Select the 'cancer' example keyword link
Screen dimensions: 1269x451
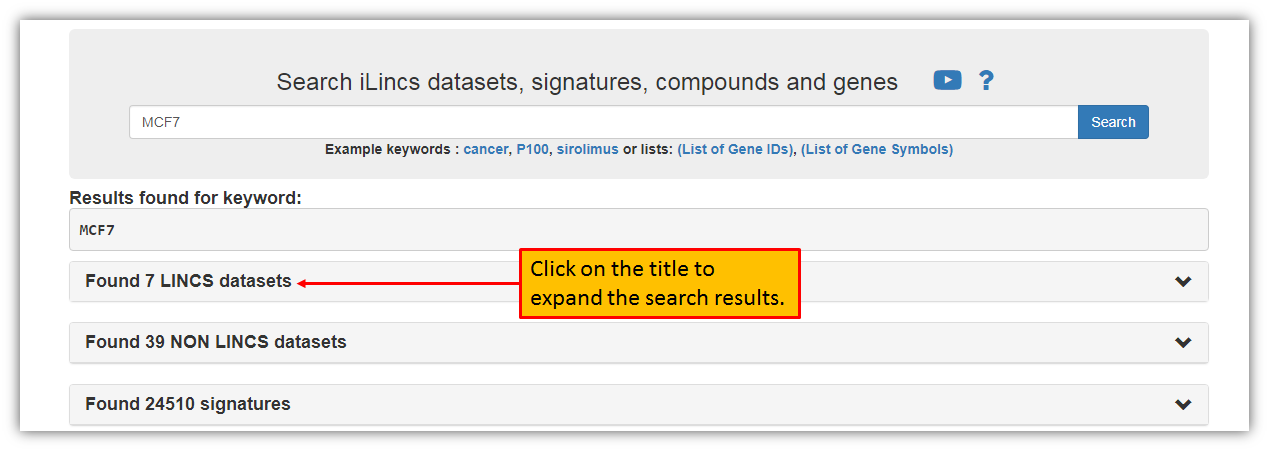(x=486, y=150)
